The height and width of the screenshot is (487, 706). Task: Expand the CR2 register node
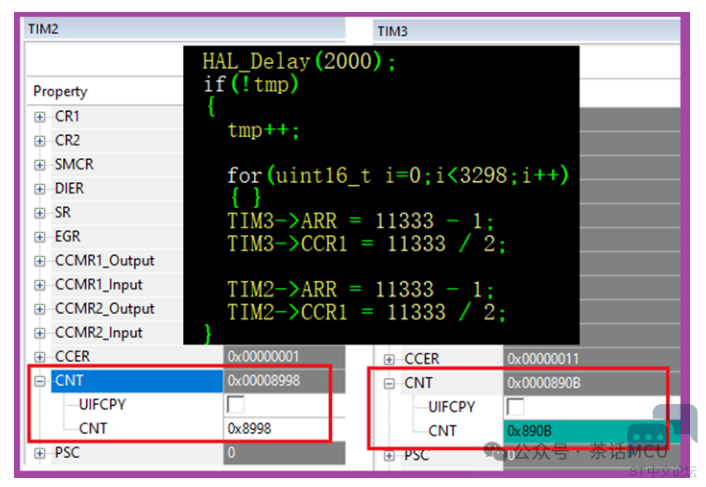[x=40, y=141]
